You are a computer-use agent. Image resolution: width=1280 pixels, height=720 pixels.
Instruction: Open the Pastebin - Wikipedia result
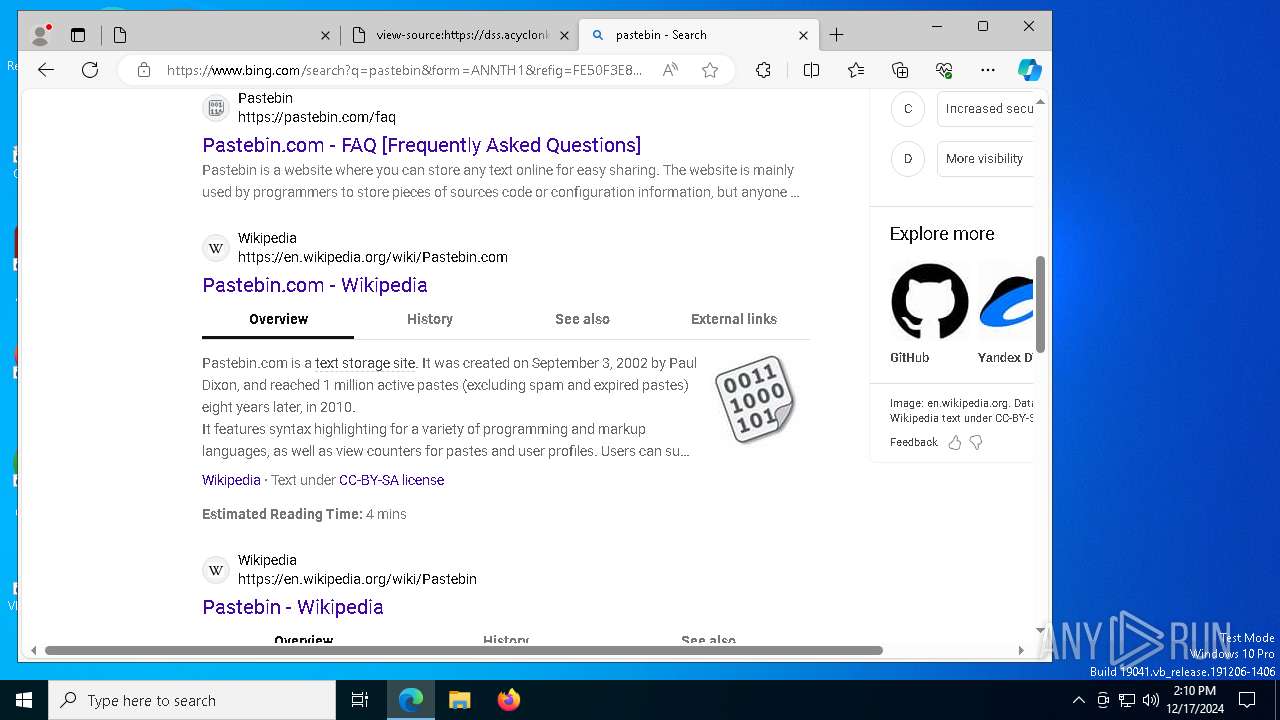tap(293, 607)
